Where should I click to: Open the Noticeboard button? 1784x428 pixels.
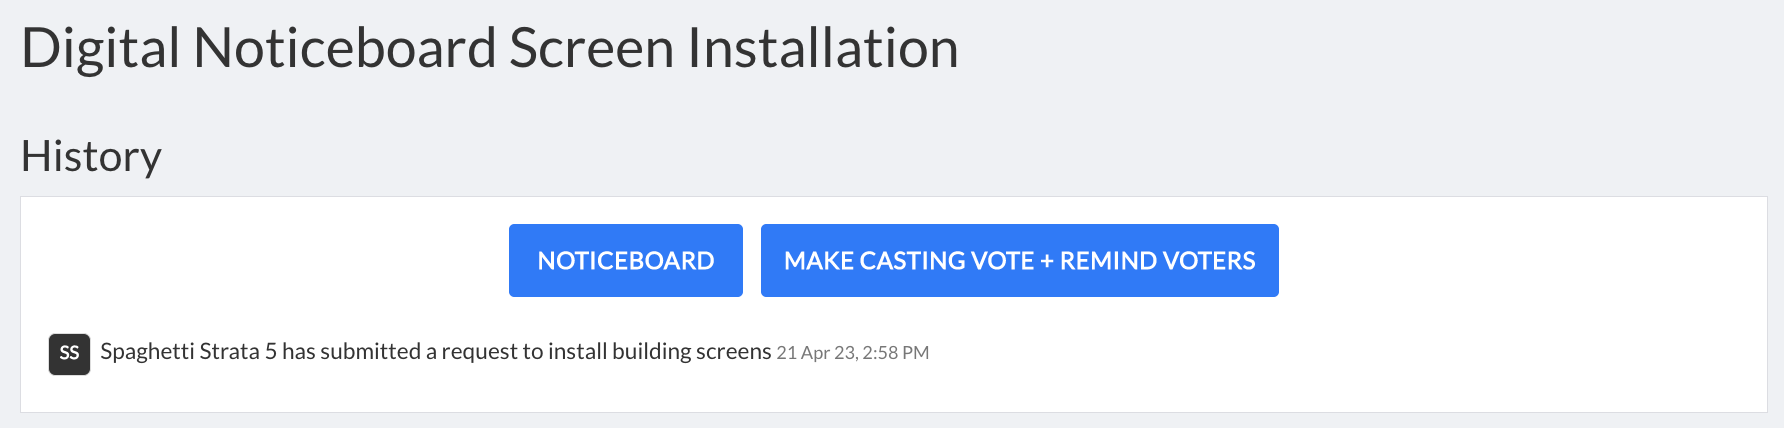coord(626,260)
